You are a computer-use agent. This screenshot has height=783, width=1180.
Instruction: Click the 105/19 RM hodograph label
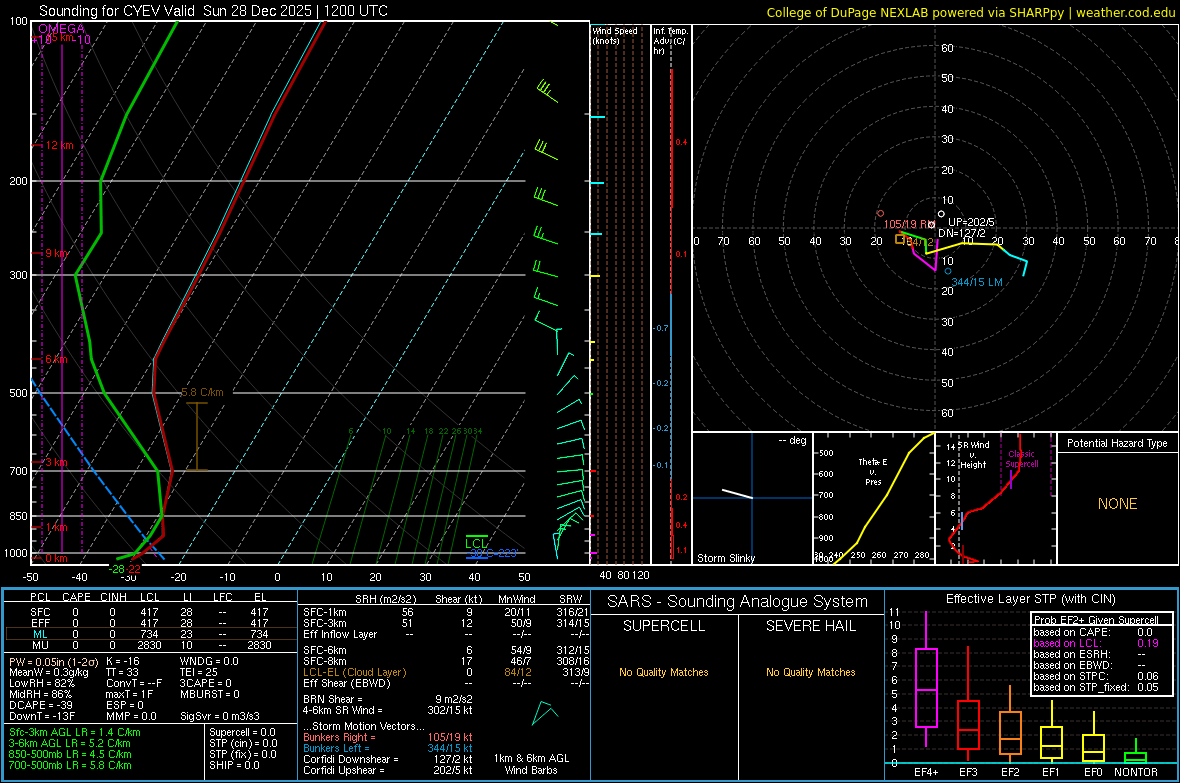[x=909, y=224]
